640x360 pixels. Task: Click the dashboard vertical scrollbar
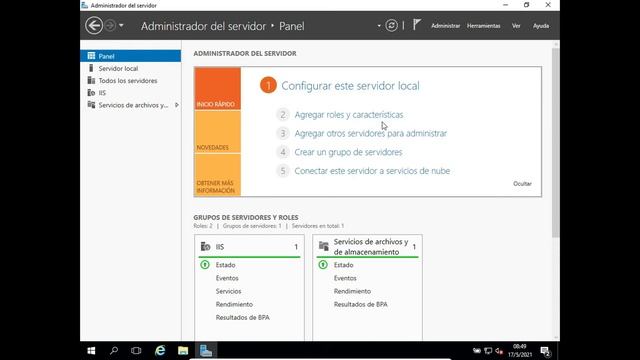556,142
